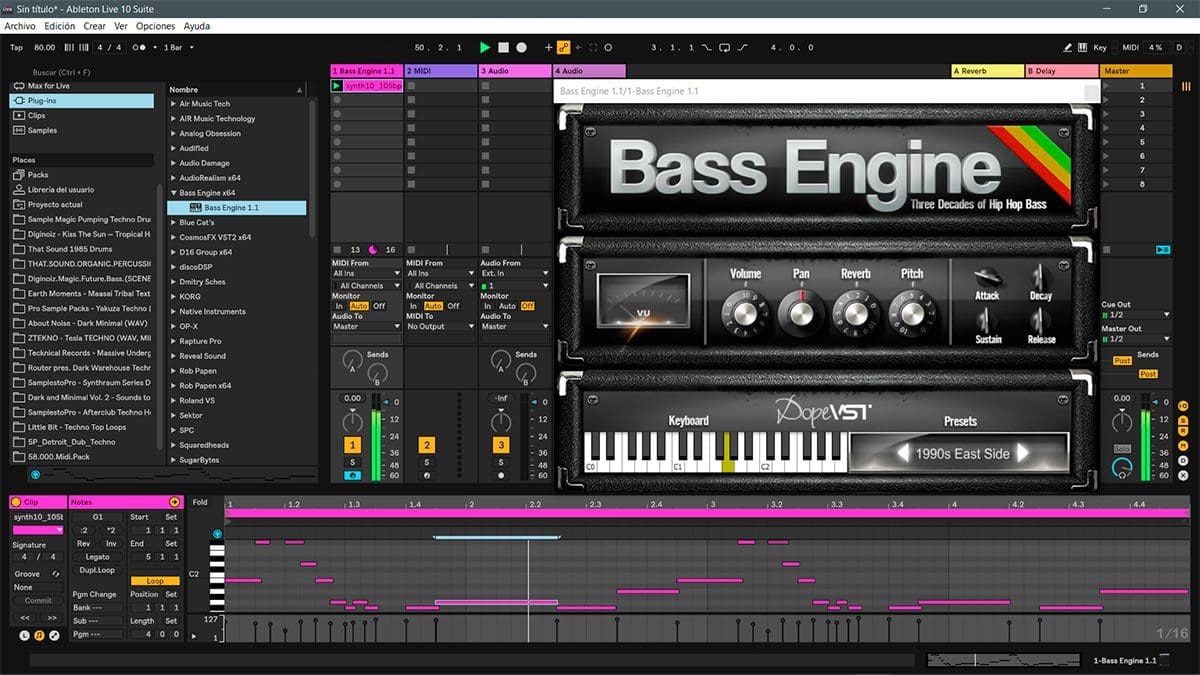Click the Bass Engine Pitch knob
The width and height of the screenshot is (1200, 675).
pyautogui.click(x=911, y=313)
